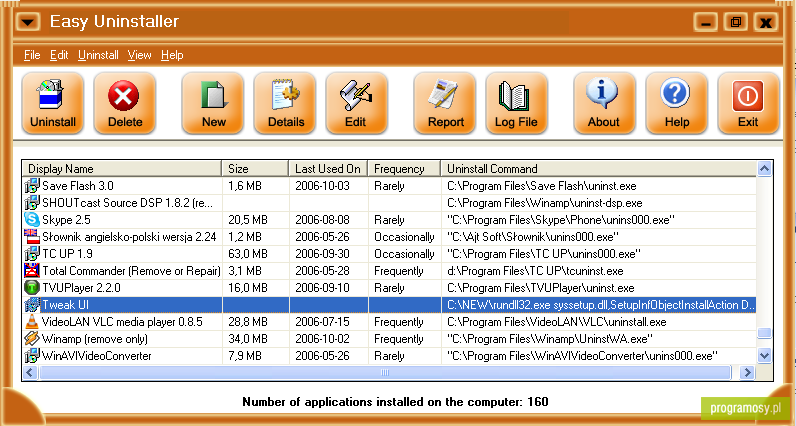The width and height of the screenshot is (796, 426).
Task: Open the title bar dropdown arrow menu
Action: [x=27, y=22]
